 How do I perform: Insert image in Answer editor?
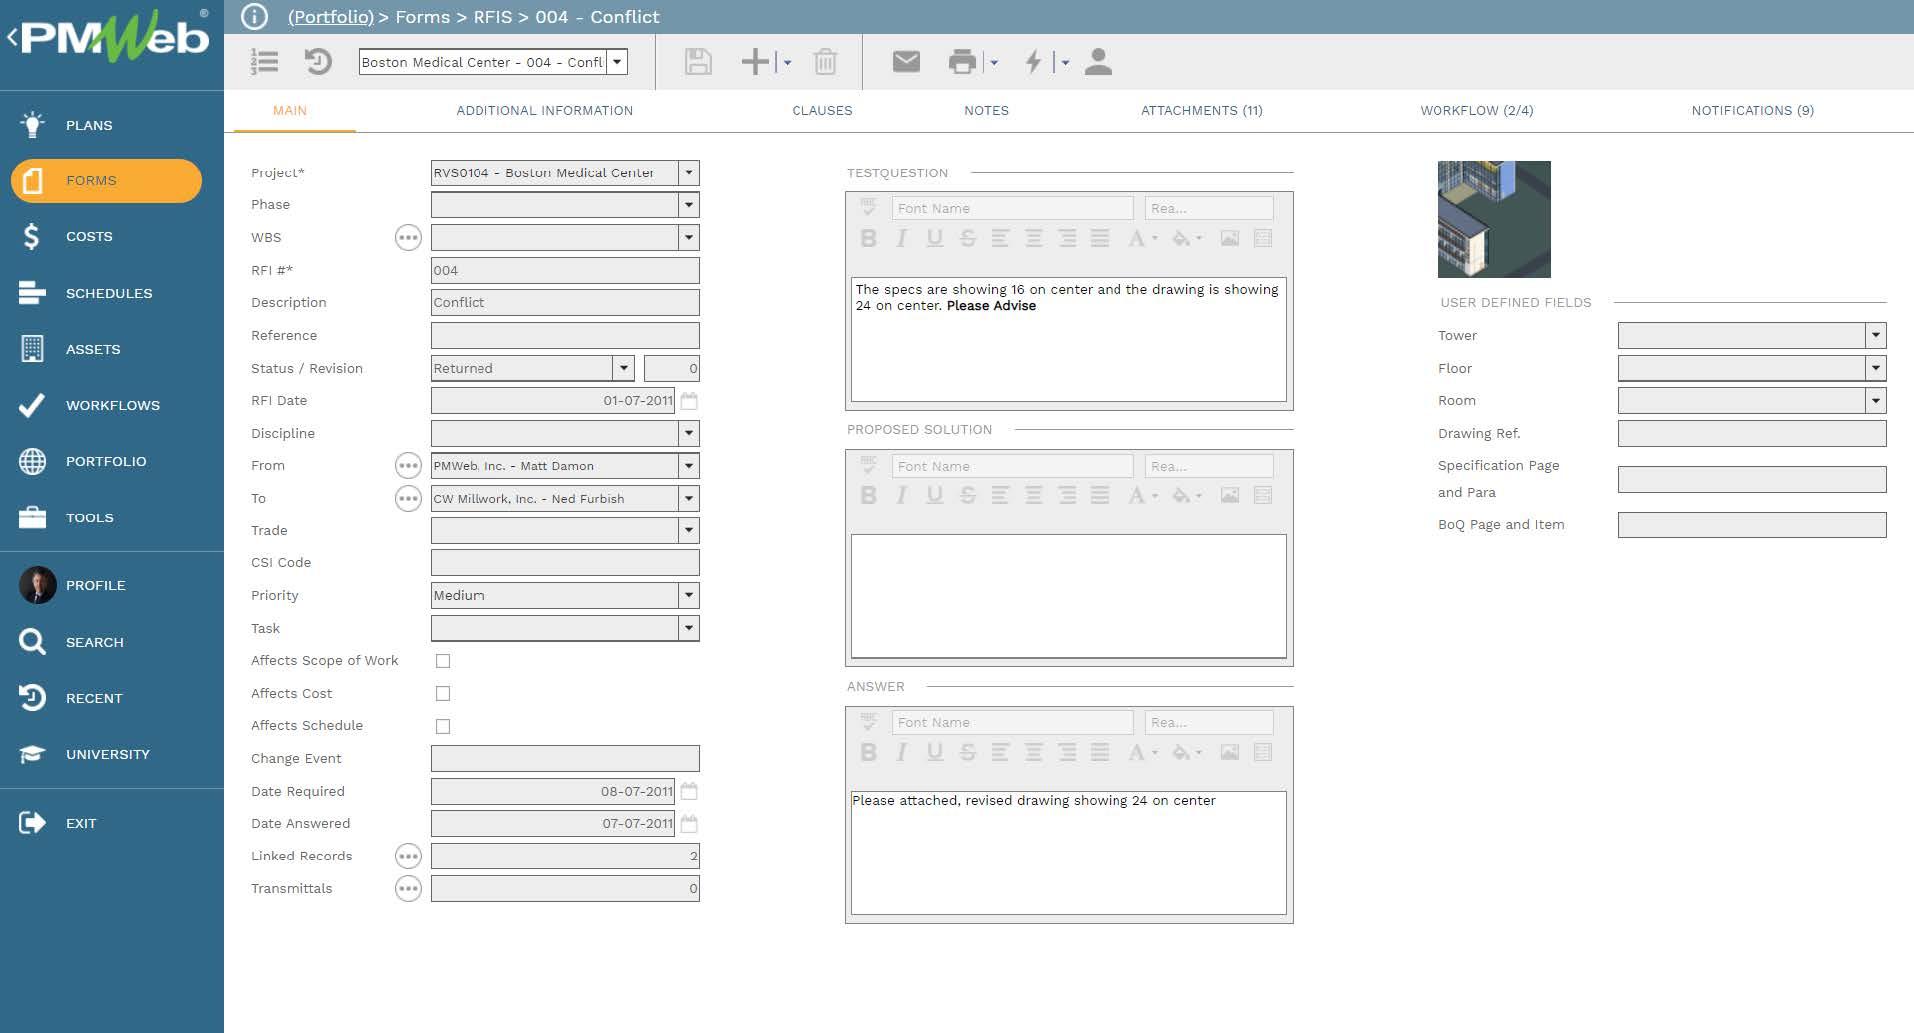coord(1230,753)
